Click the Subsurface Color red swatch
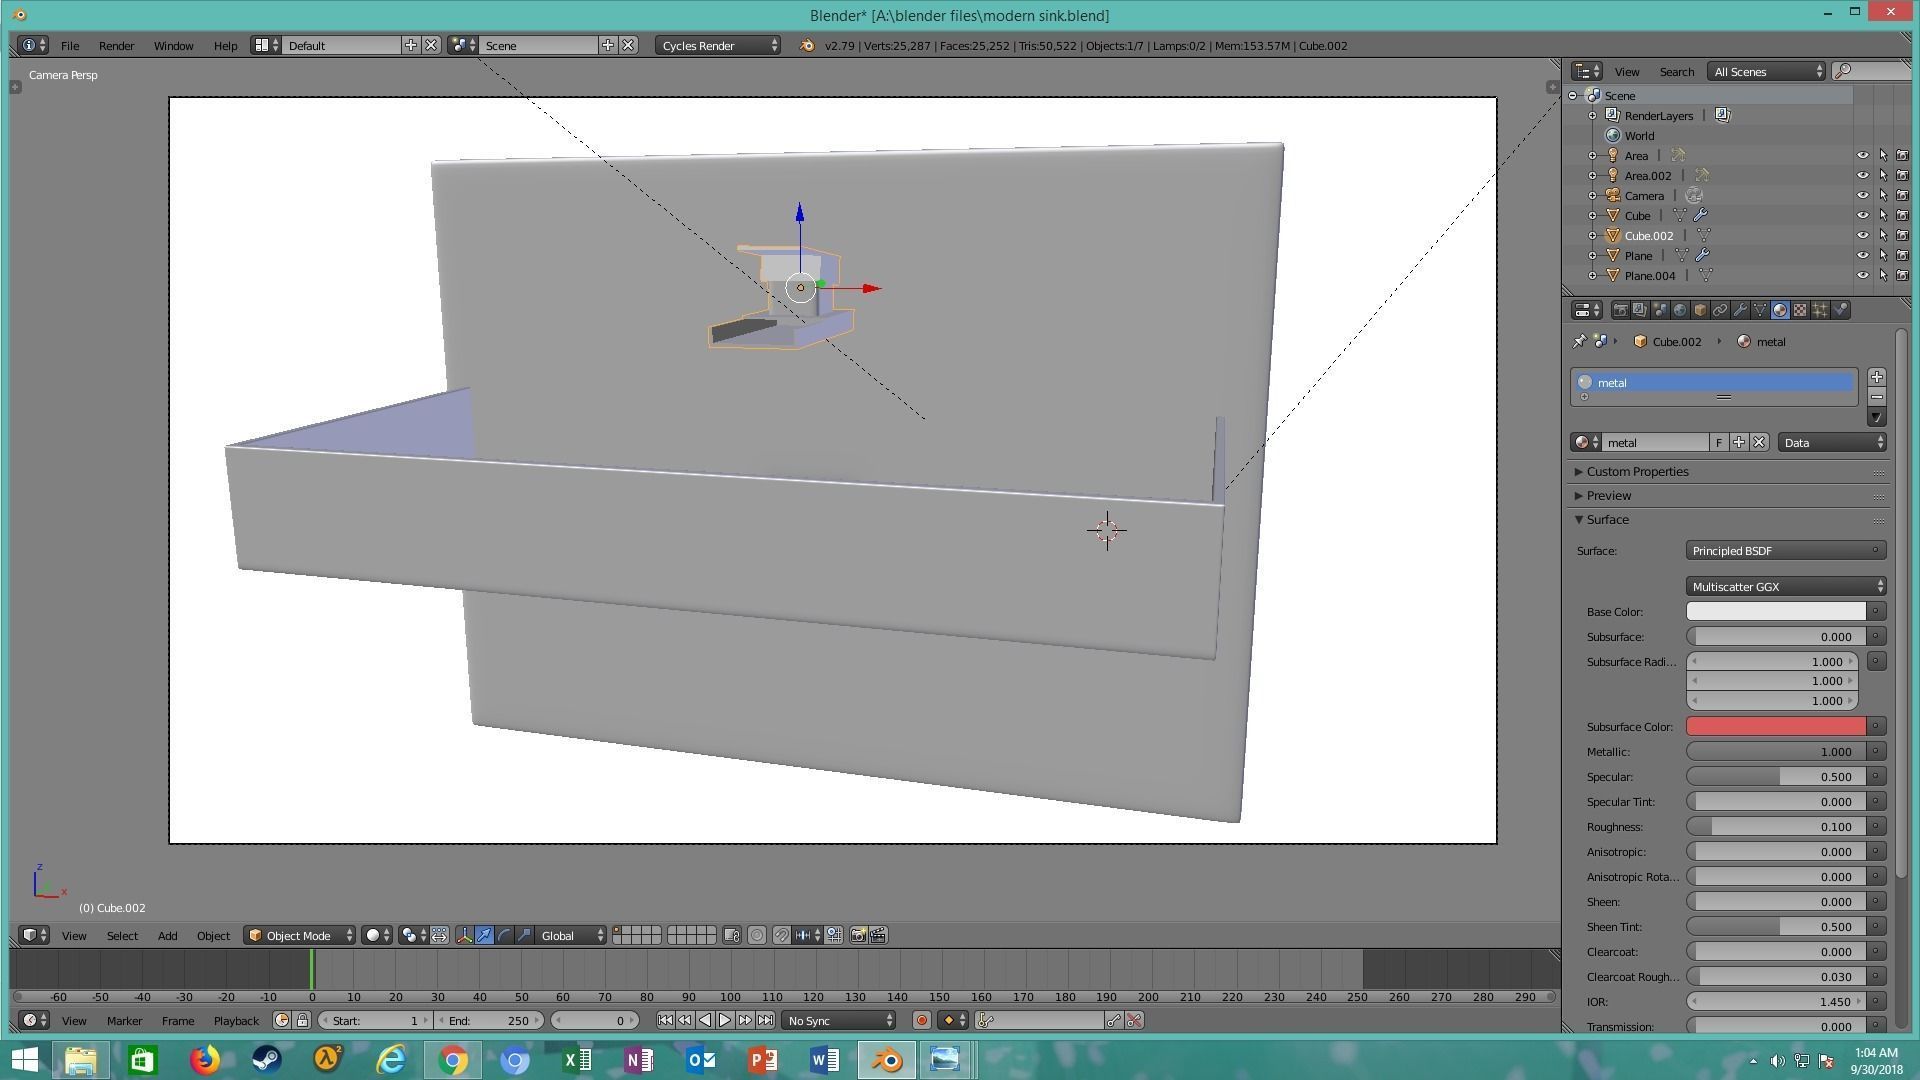This screenshot has width=1920, height=1080. [1775, 727]
